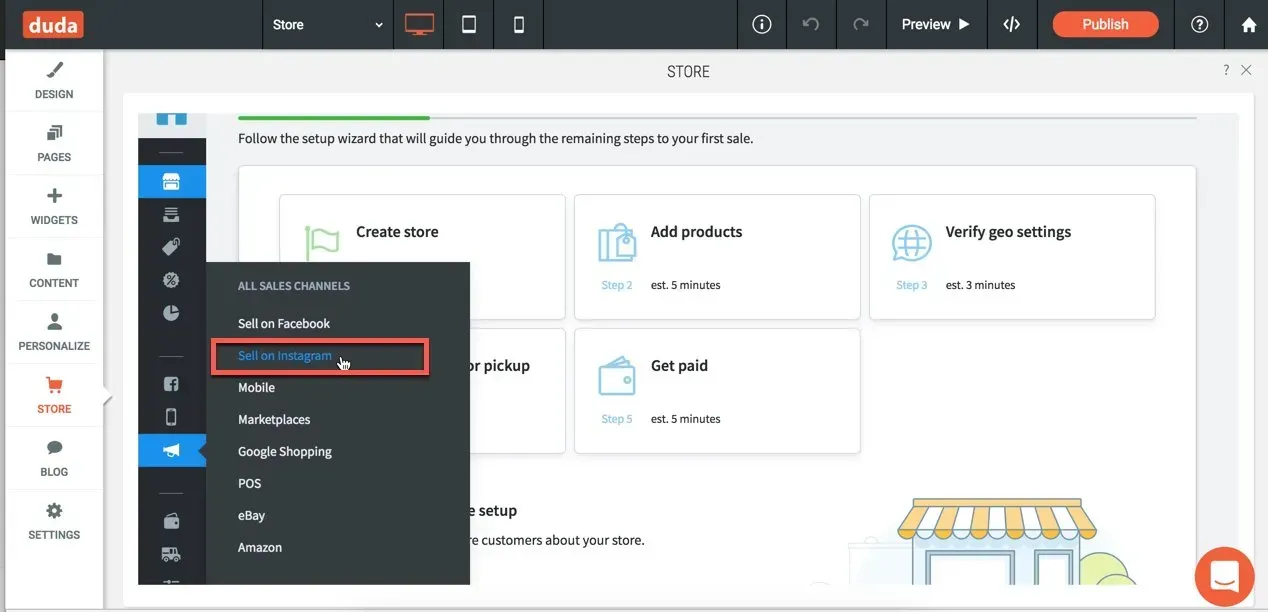Select Amazon sales channel
The height and width of the screenshot is (612, 1268).
point(260,548)
